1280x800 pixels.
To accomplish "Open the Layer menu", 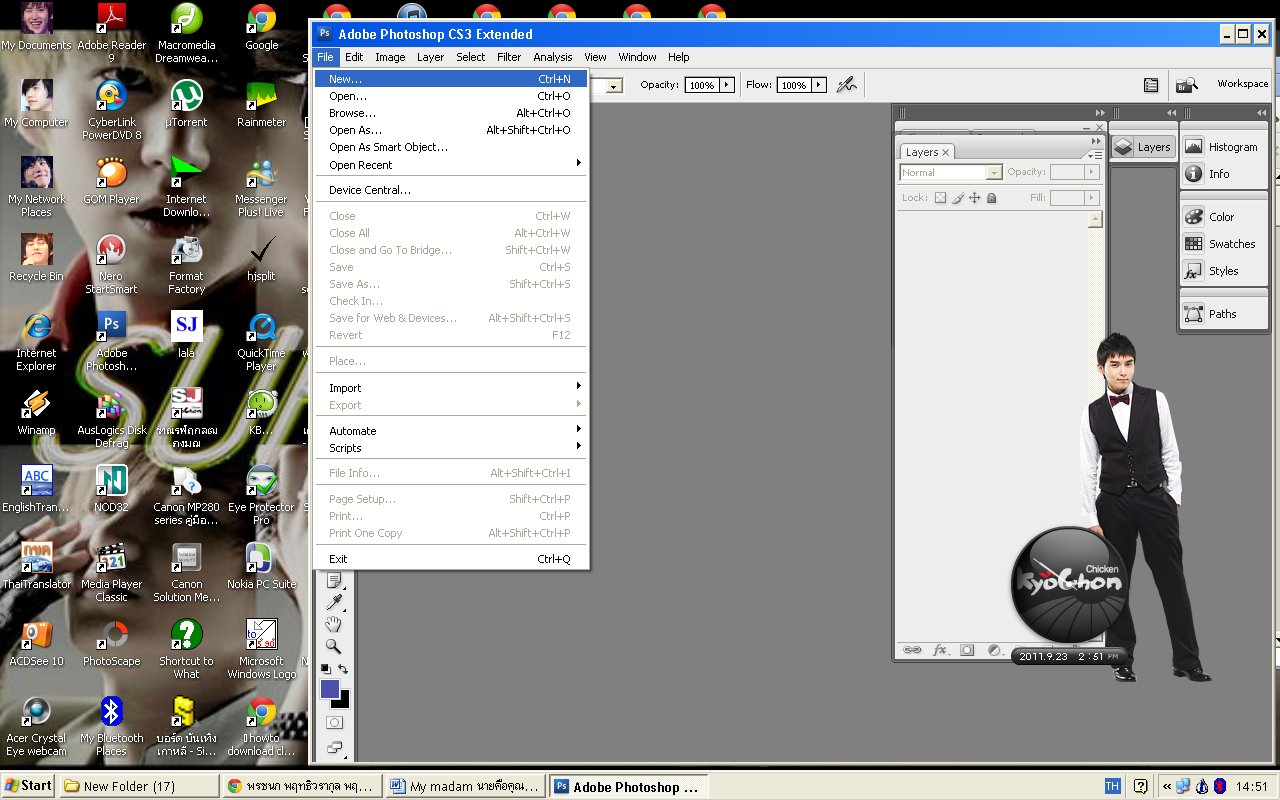I will click(430, 57).
